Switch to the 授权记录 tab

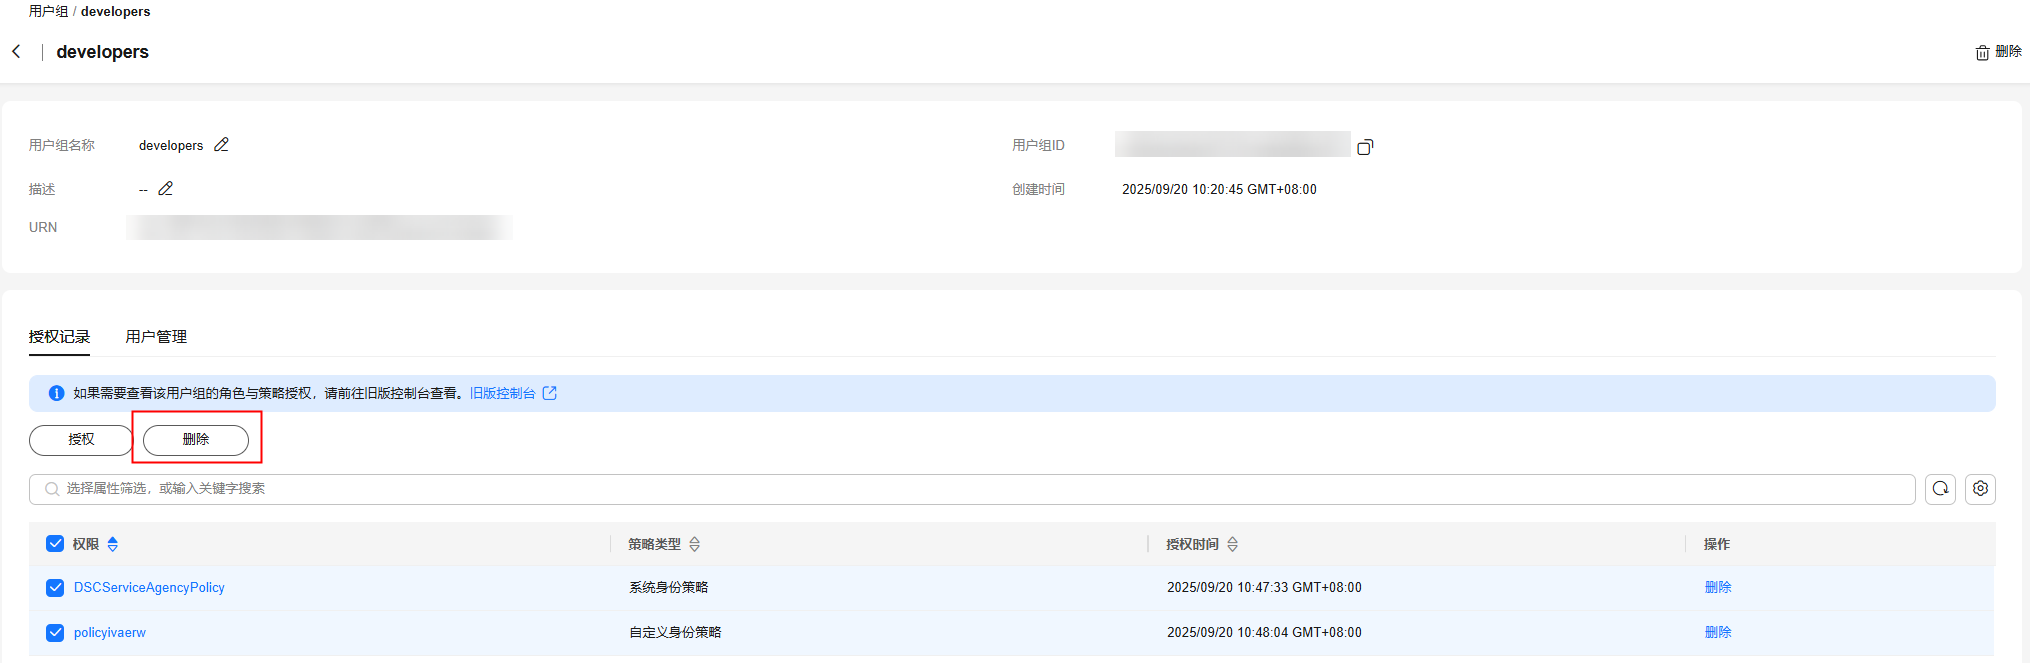point(59,337)
